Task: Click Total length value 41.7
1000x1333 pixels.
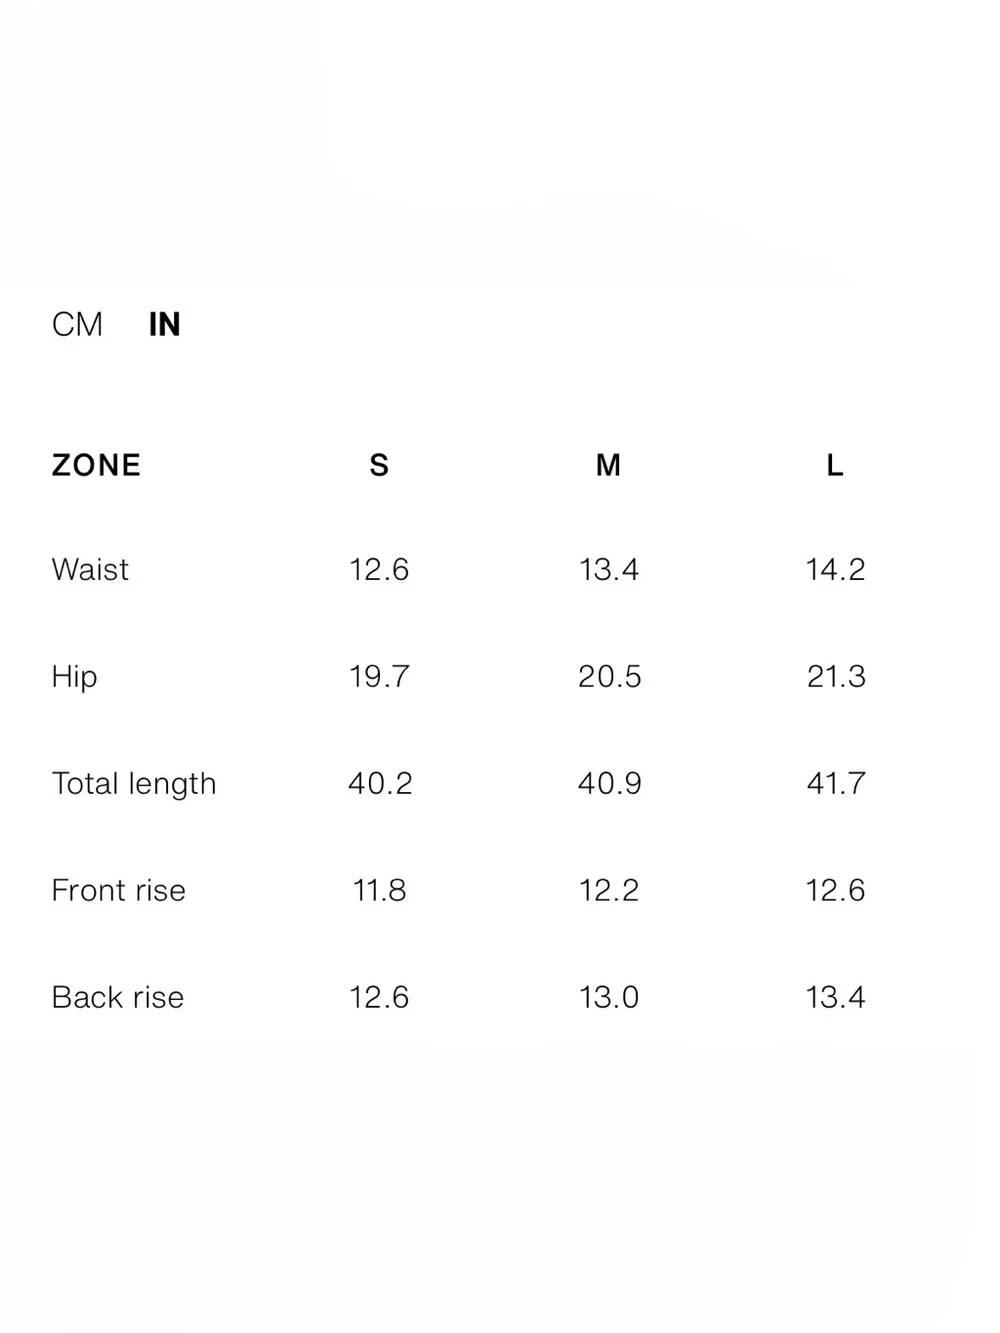Action: [x=836, y=783]
